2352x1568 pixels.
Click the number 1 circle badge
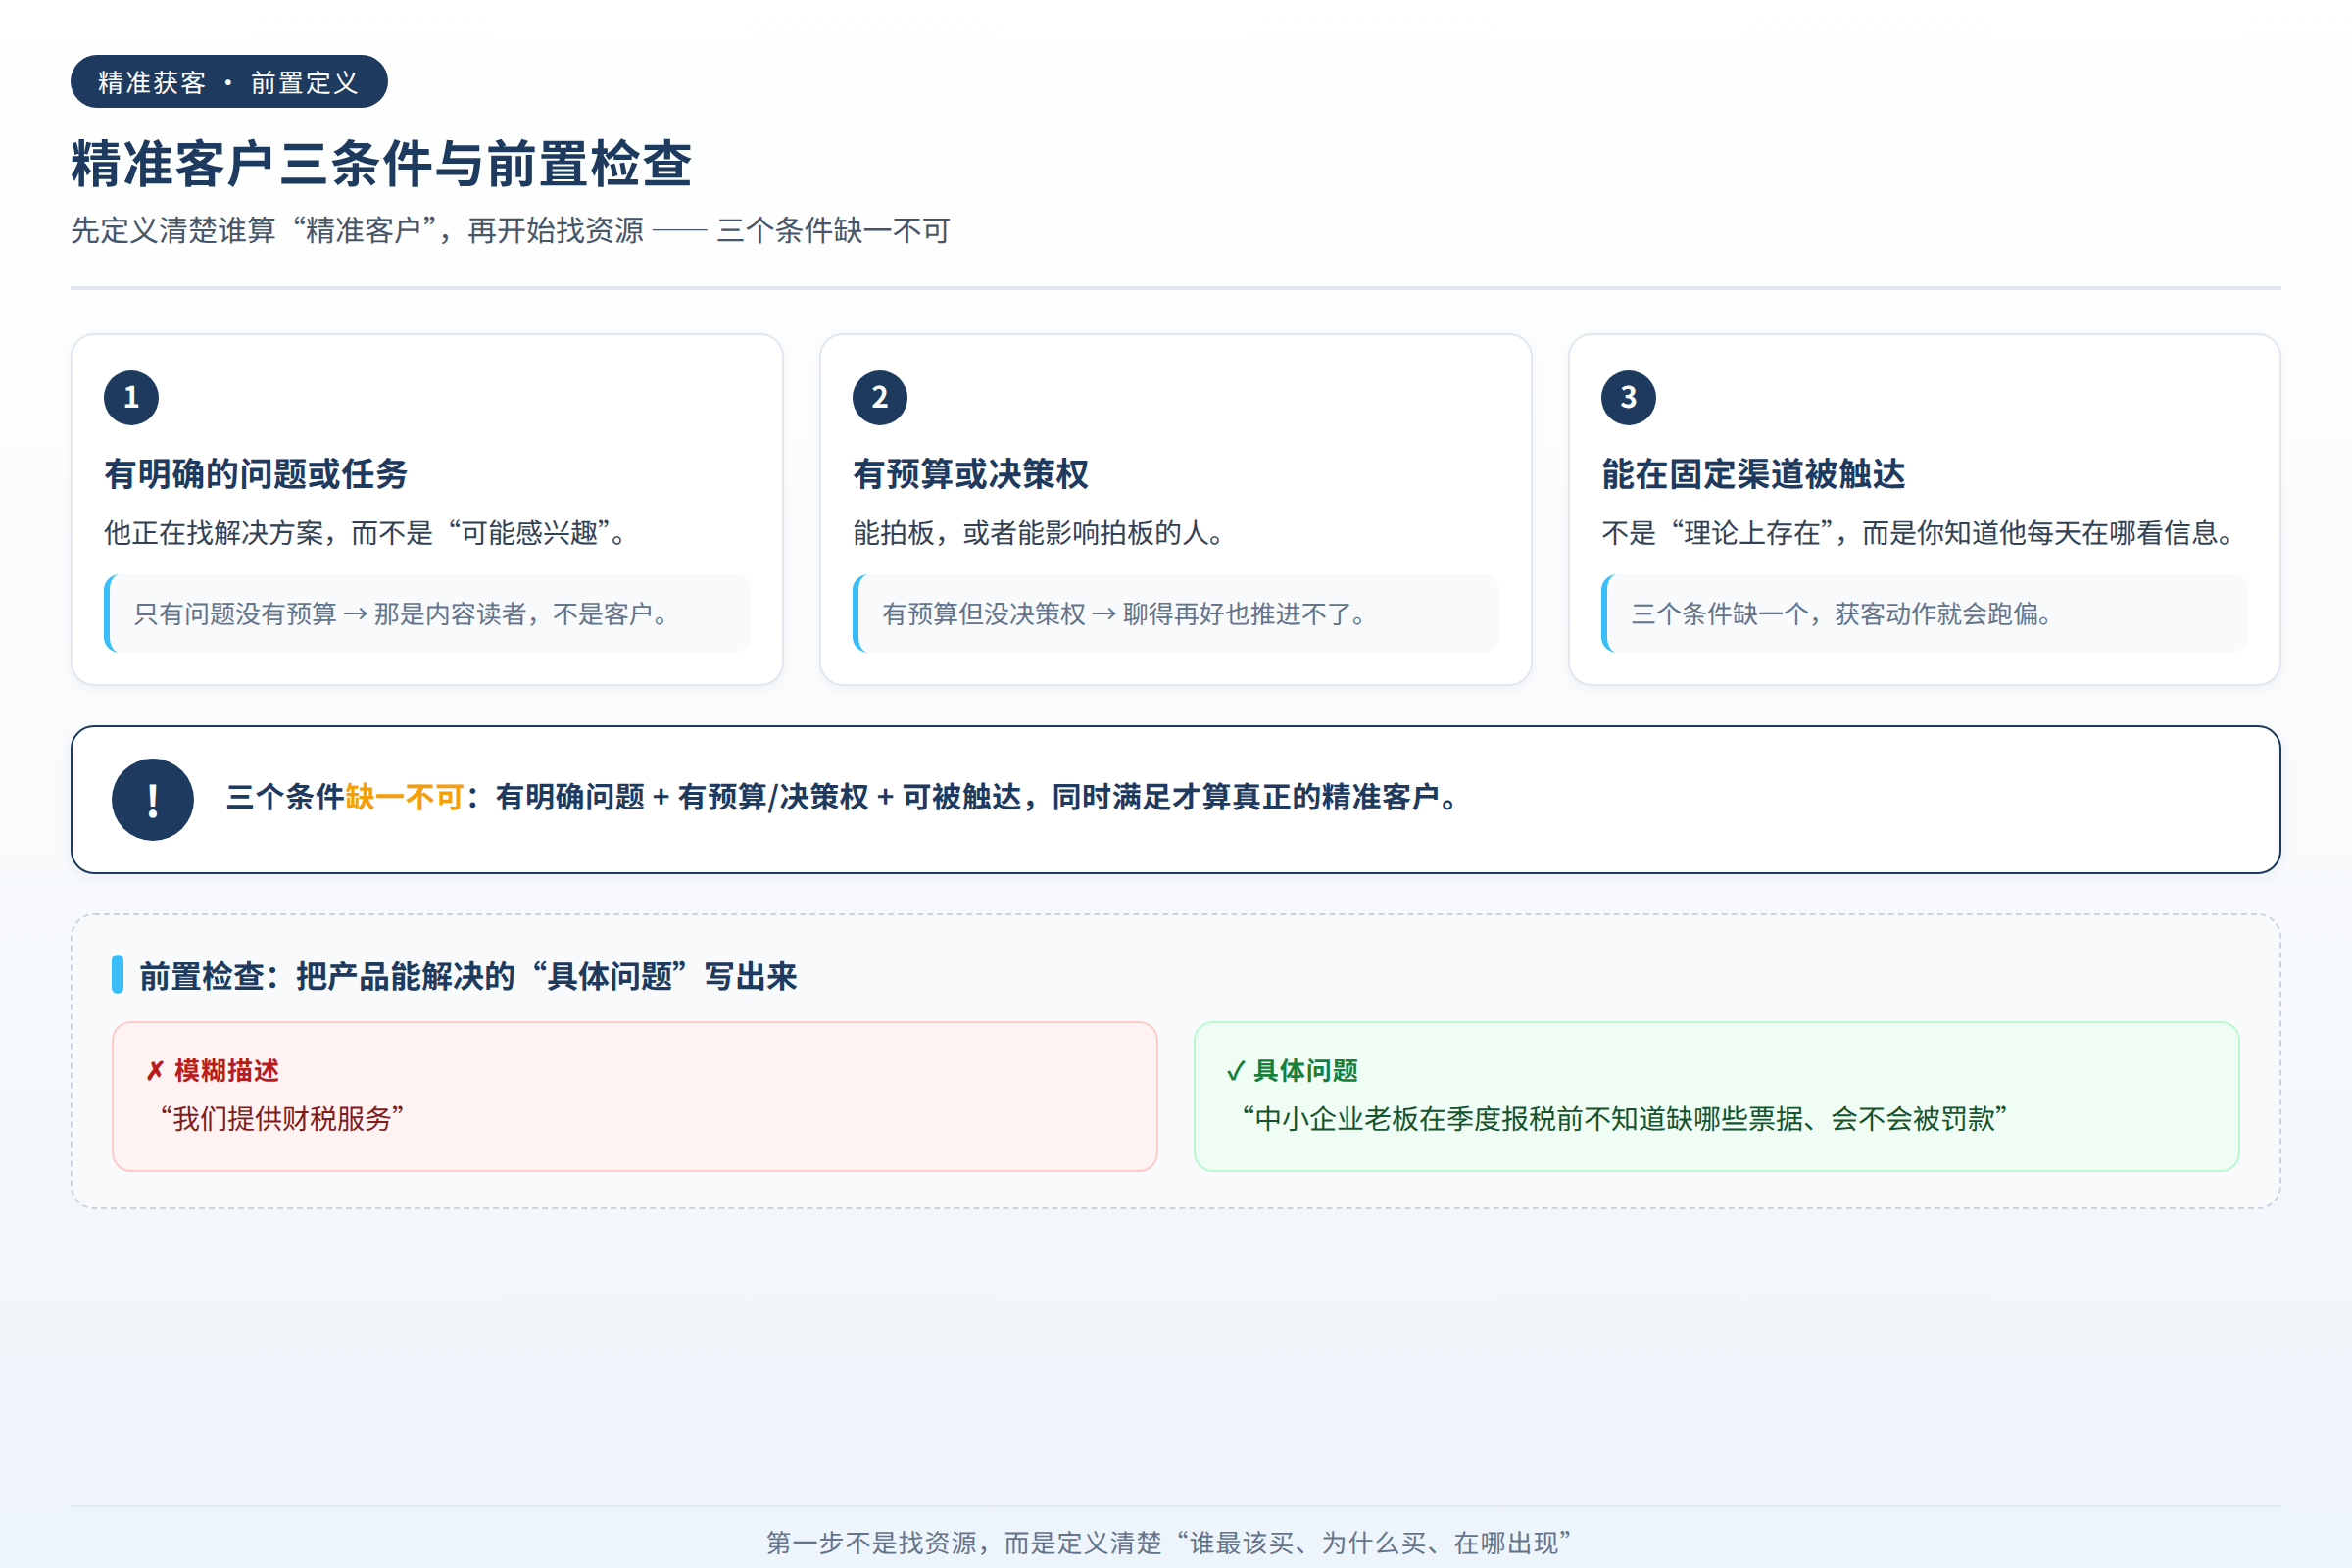pos(131,398)
